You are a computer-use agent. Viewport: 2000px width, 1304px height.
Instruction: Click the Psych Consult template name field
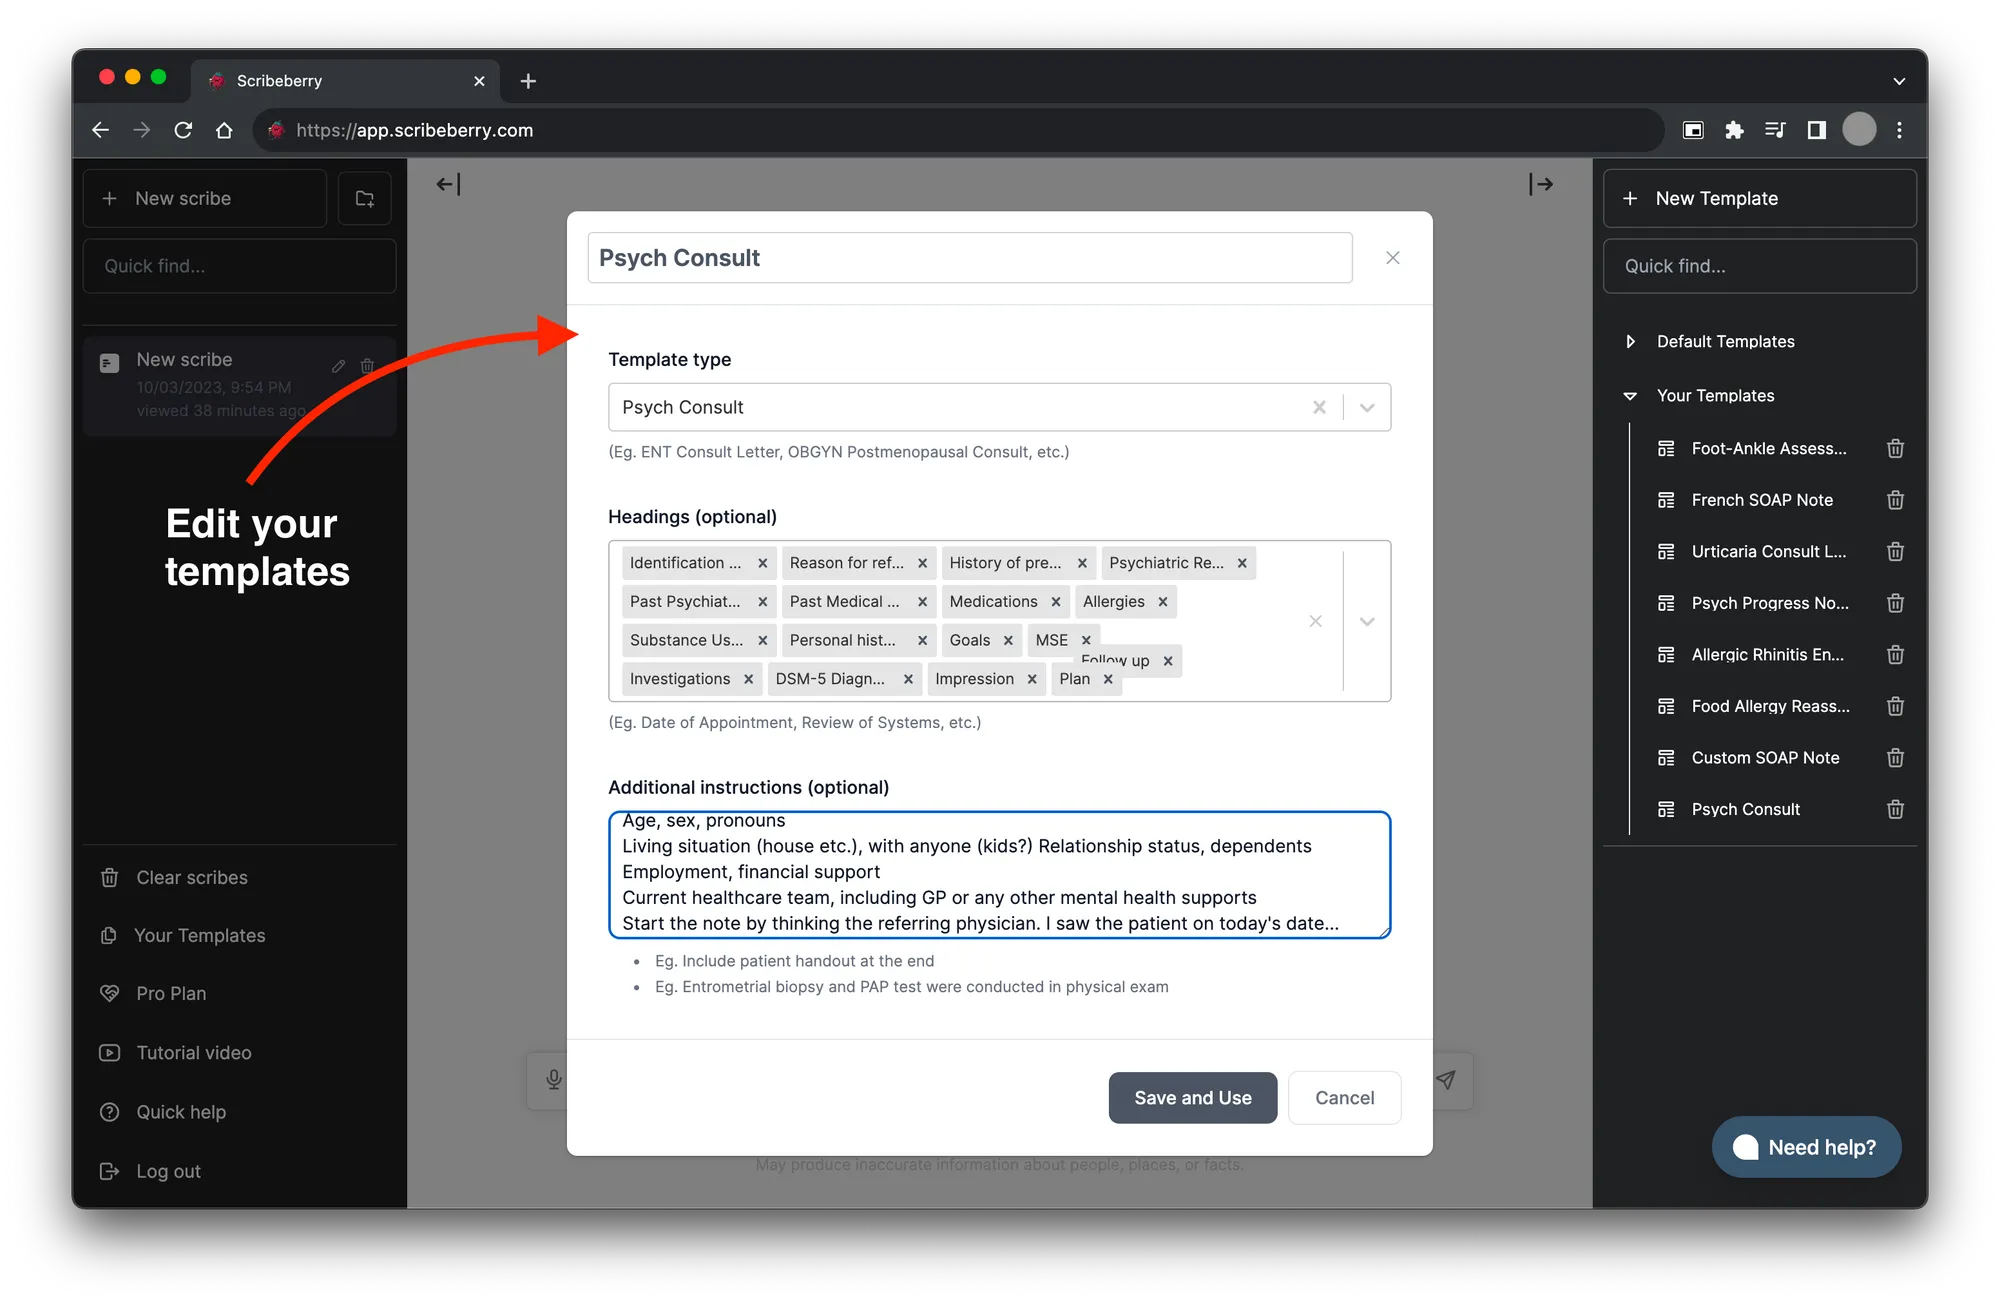[x=970, y=258]
